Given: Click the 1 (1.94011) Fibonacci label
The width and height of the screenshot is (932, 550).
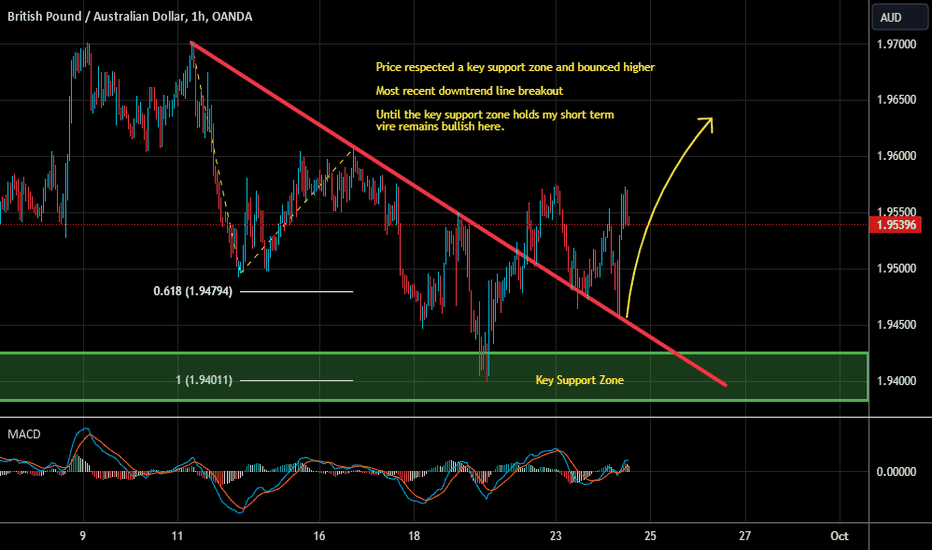Looking at the screenshot, I should click(x=204, y=380).
